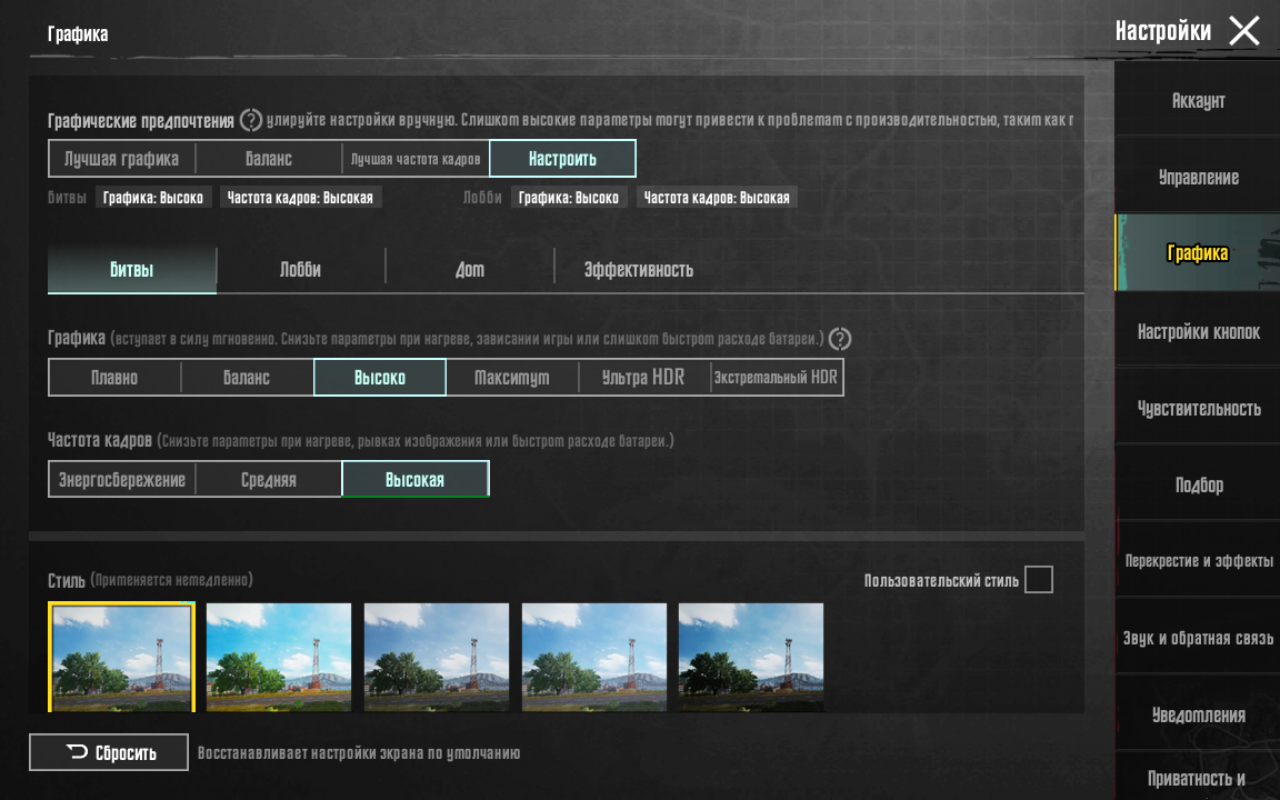
Task: Select the Плавно graphics quality option
Action: 114,378
